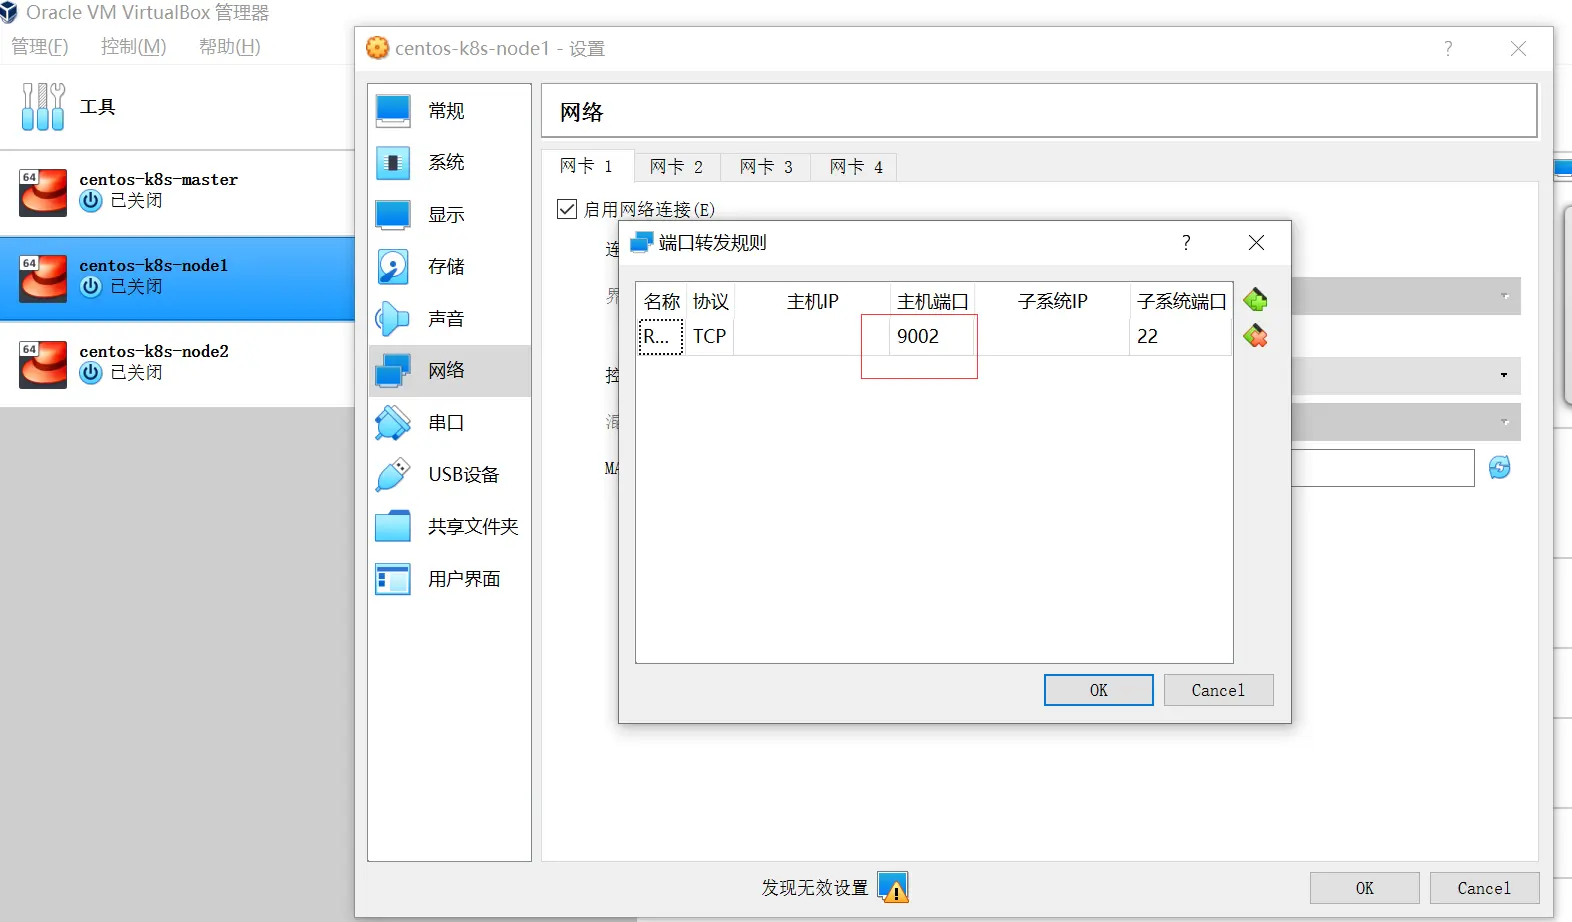
Task: Confirm port forwarding rules with OK
Action: point(1099,690)
